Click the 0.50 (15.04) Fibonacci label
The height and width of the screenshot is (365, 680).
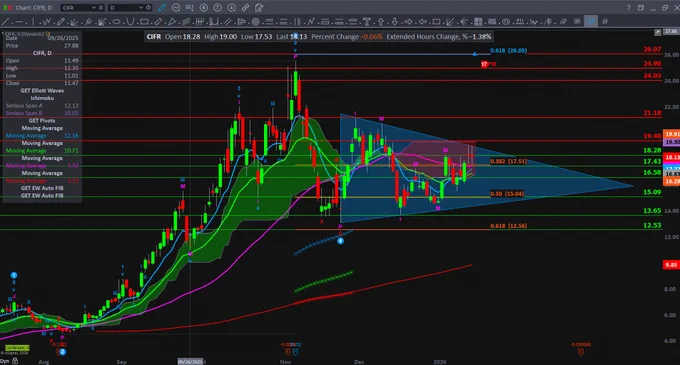point(507,194)
